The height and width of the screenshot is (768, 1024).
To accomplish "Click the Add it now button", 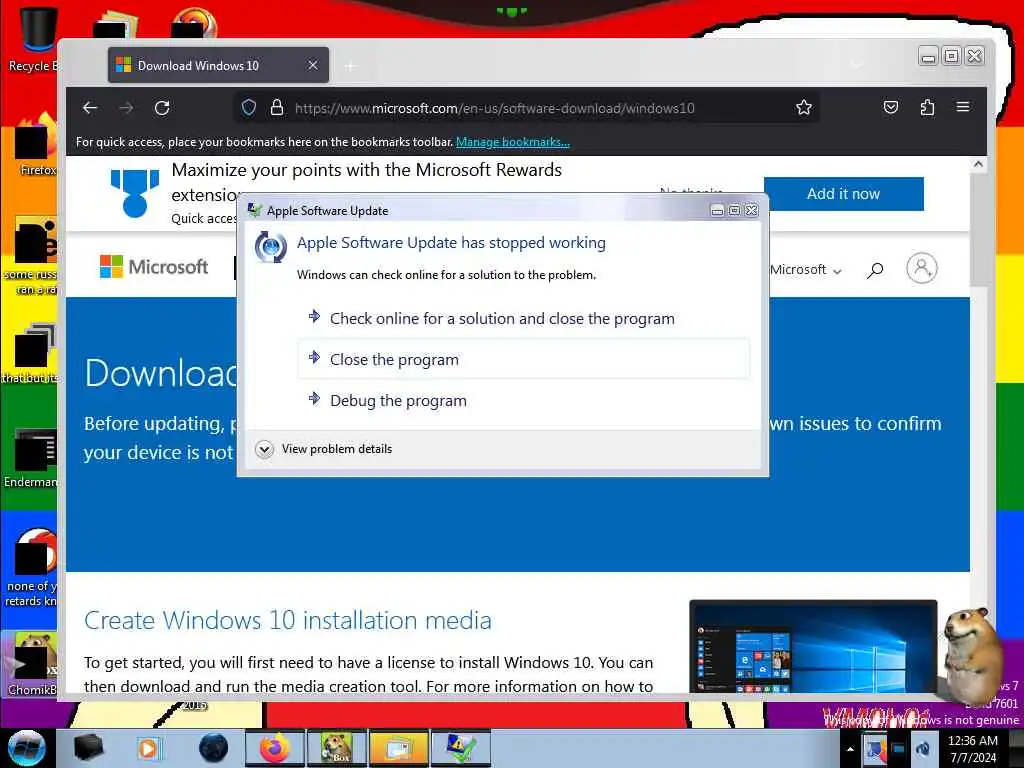I will tap(843, 194).
